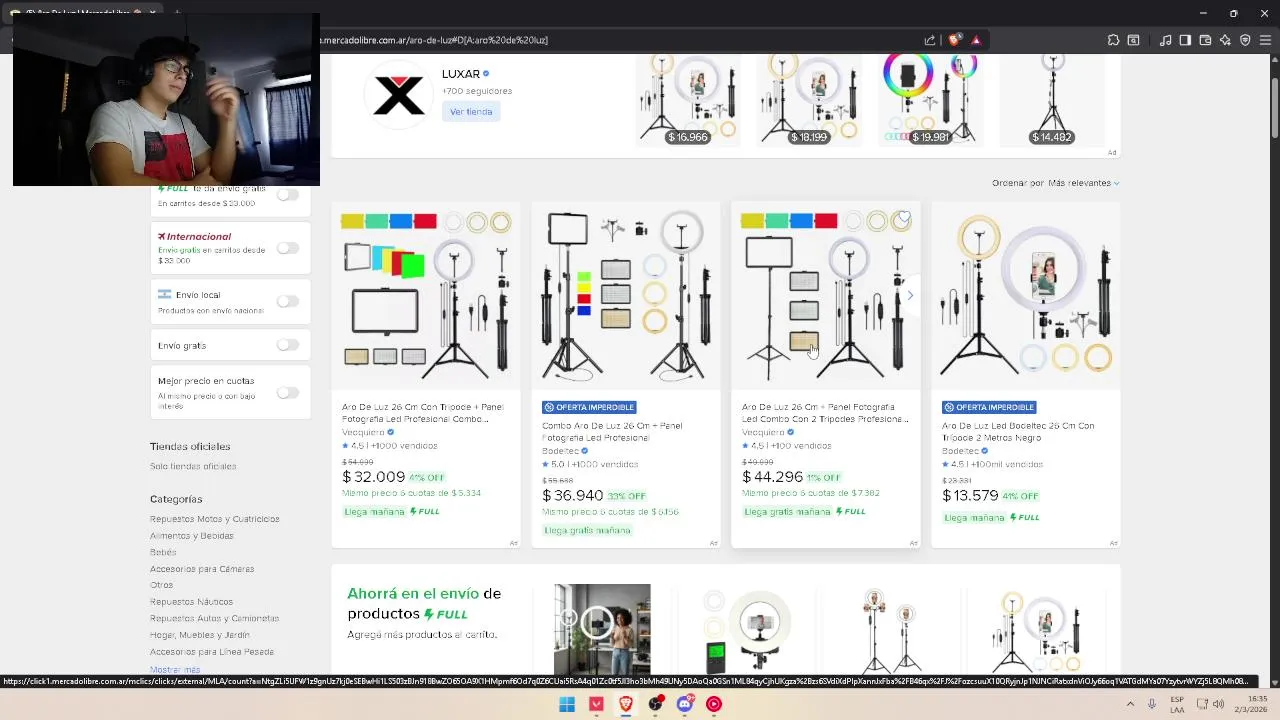
Task: Open the Brave Rewards triangle icon
Action: 976,40
